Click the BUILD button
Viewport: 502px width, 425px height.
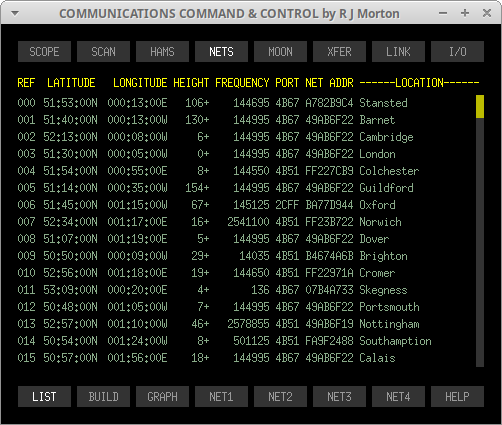pyautogui.click(x=103, y=397)
